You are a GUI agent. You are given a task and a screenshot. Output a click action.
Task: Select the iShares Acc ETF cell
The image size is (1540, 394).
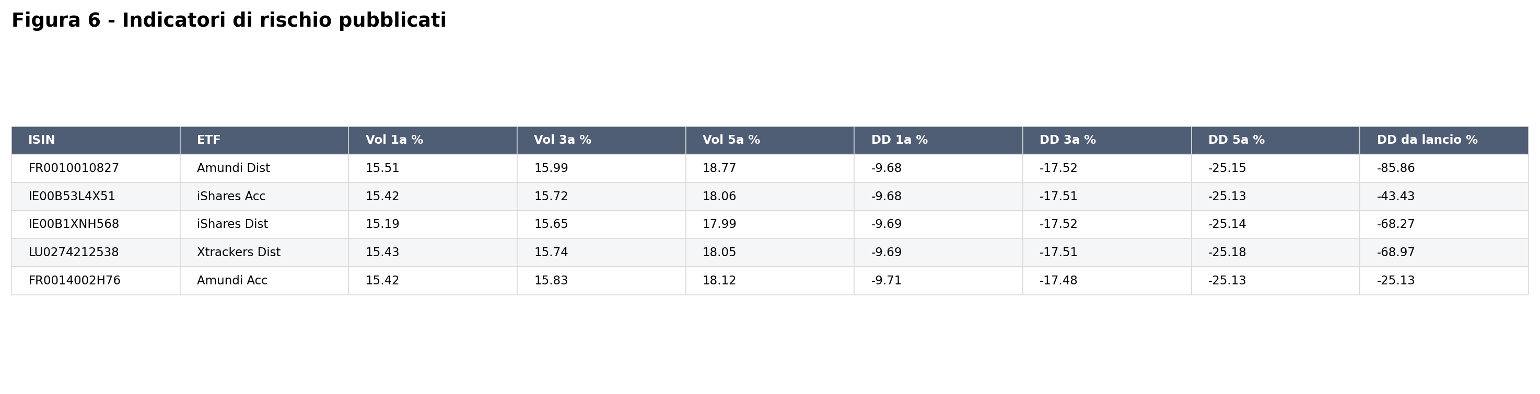[264, 196]
